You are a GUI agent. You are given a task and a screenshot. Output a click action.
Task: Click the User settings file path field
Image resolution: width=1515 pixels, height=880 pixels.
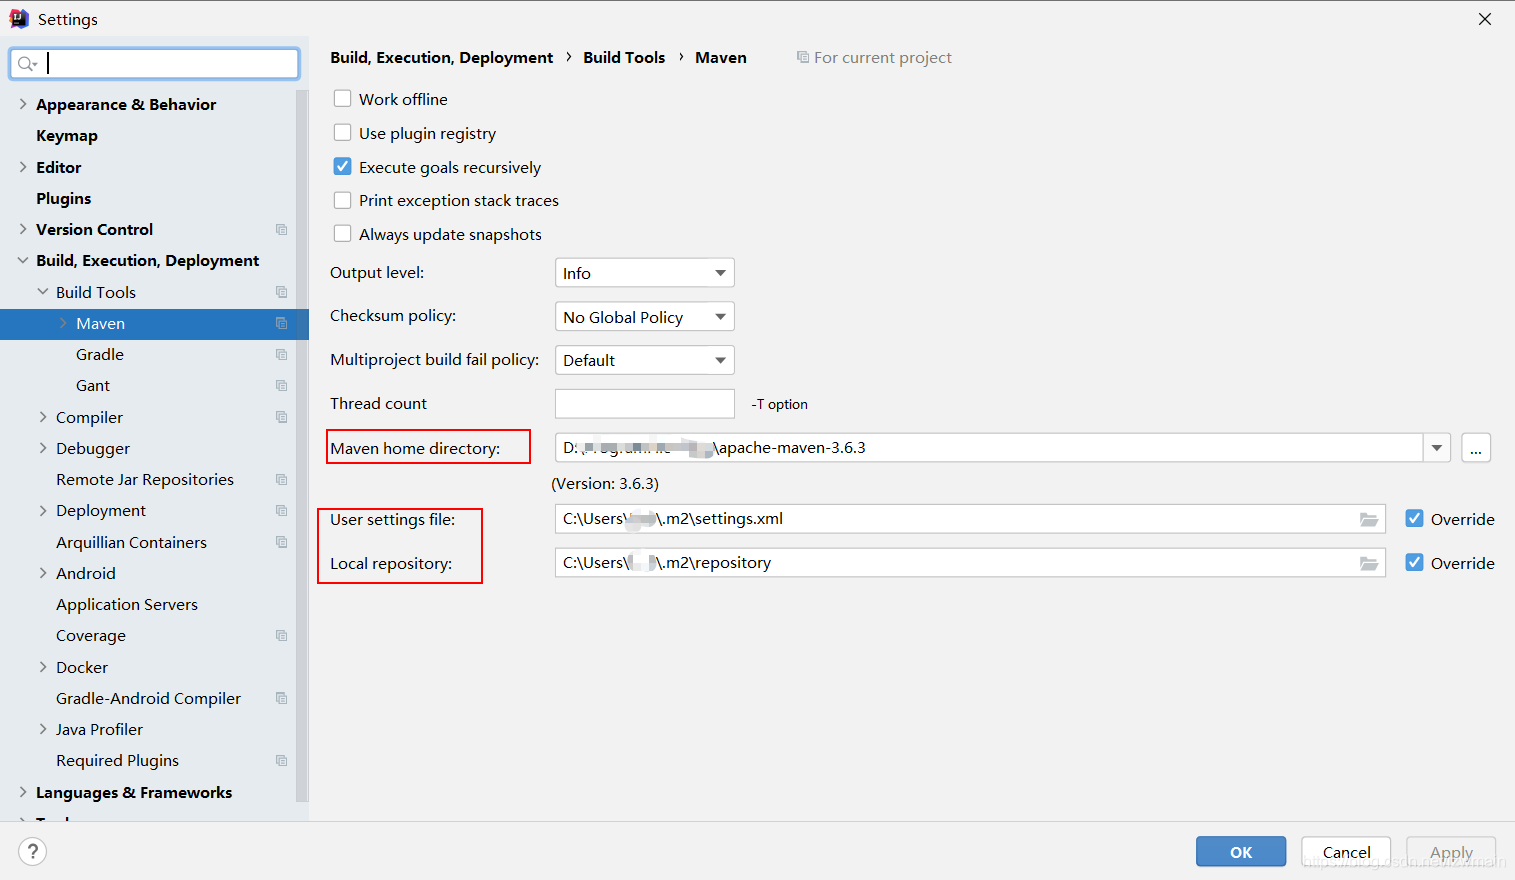970,519
